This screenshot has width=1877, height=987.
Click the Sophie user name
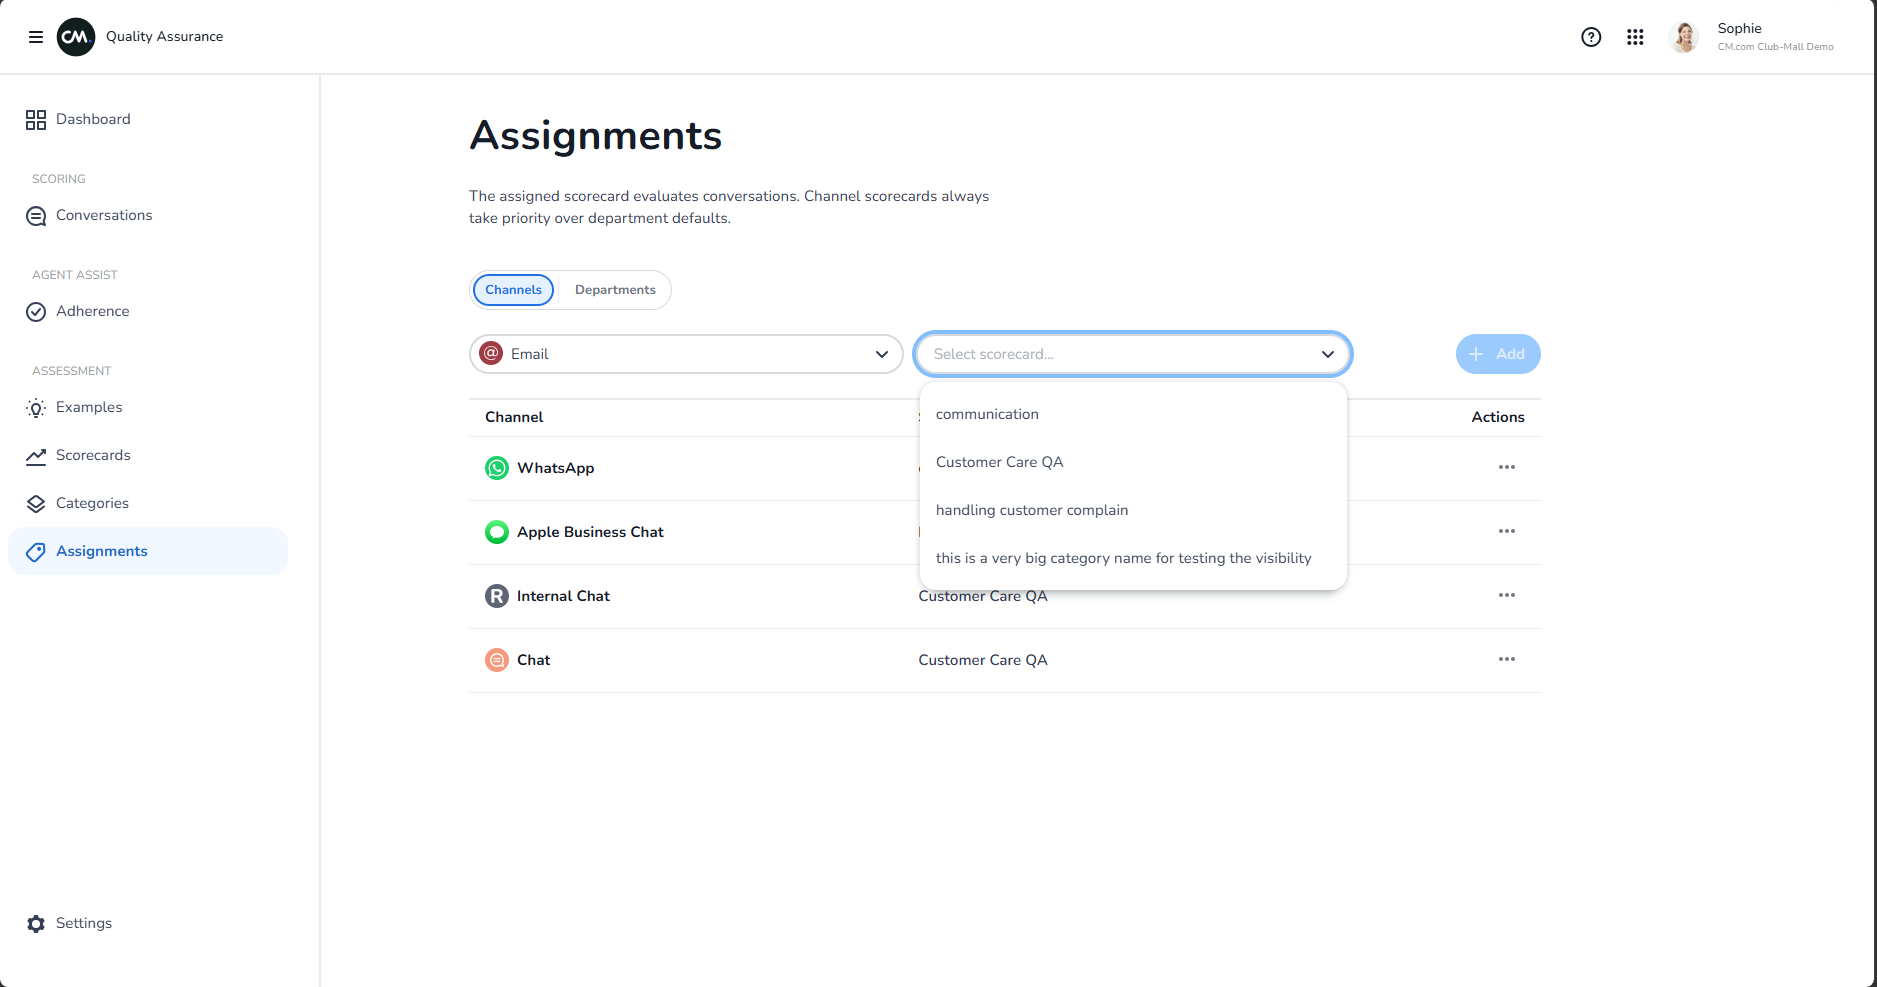[x=1739, y=28]
